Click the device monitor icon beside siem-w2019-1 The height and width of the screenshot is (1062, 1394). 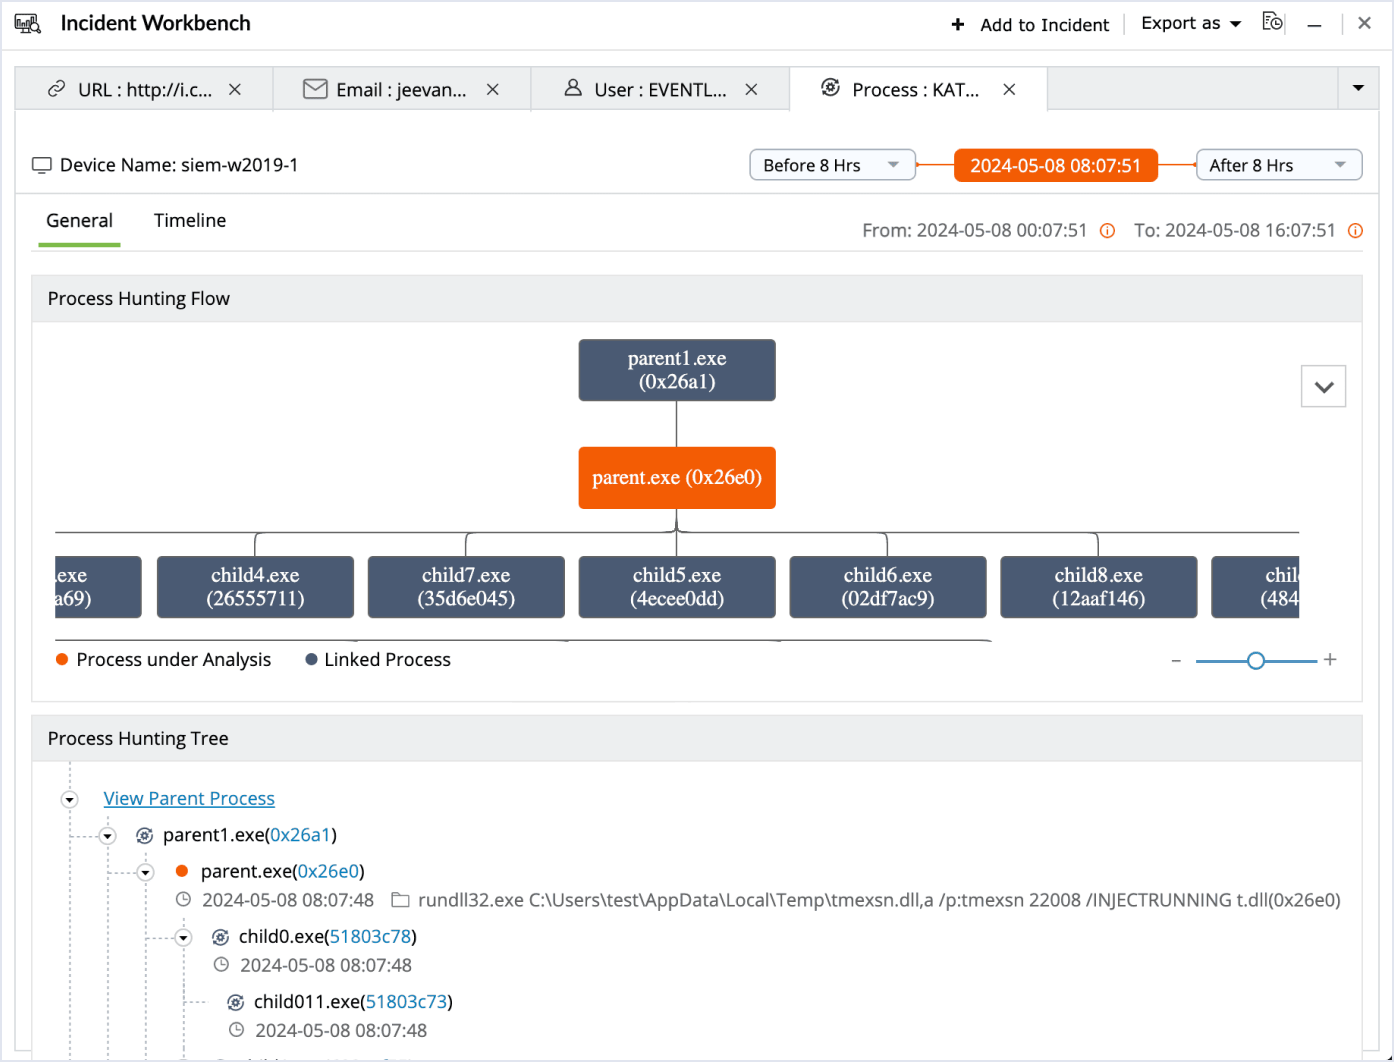(41, 164)
